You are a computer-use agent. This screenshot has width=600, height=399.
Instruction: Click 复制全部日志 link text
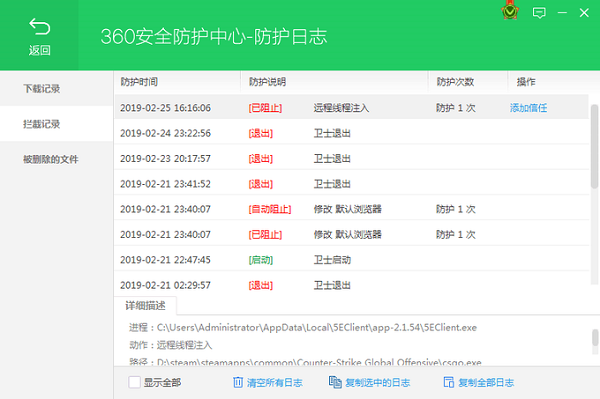pyautogui.click(x=486, y=383)
